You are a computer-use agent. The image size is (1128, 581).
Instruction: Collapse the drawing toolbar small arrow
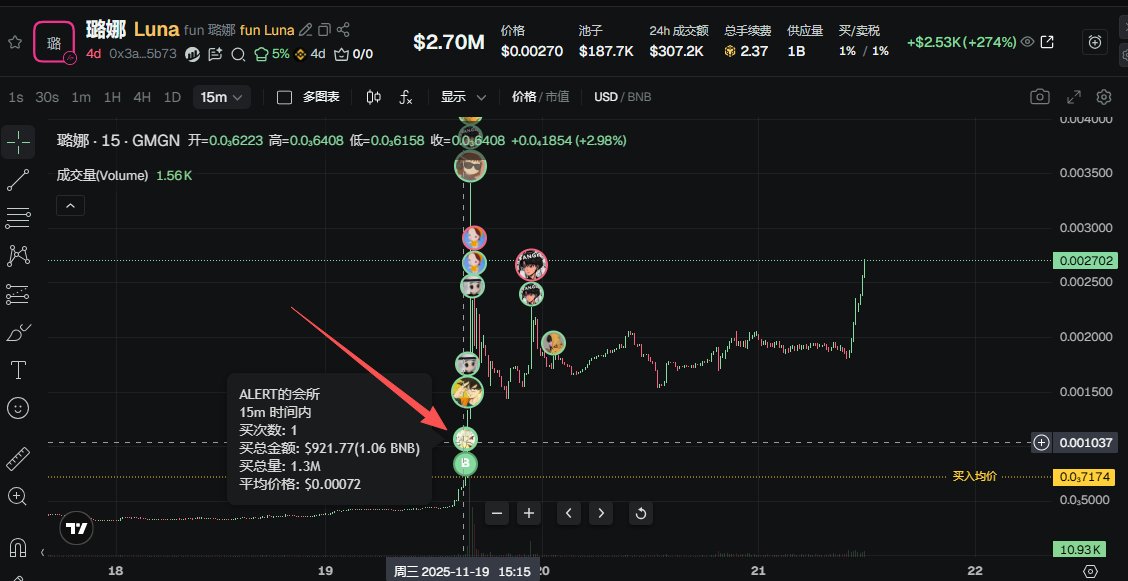[x=42, y=552]
